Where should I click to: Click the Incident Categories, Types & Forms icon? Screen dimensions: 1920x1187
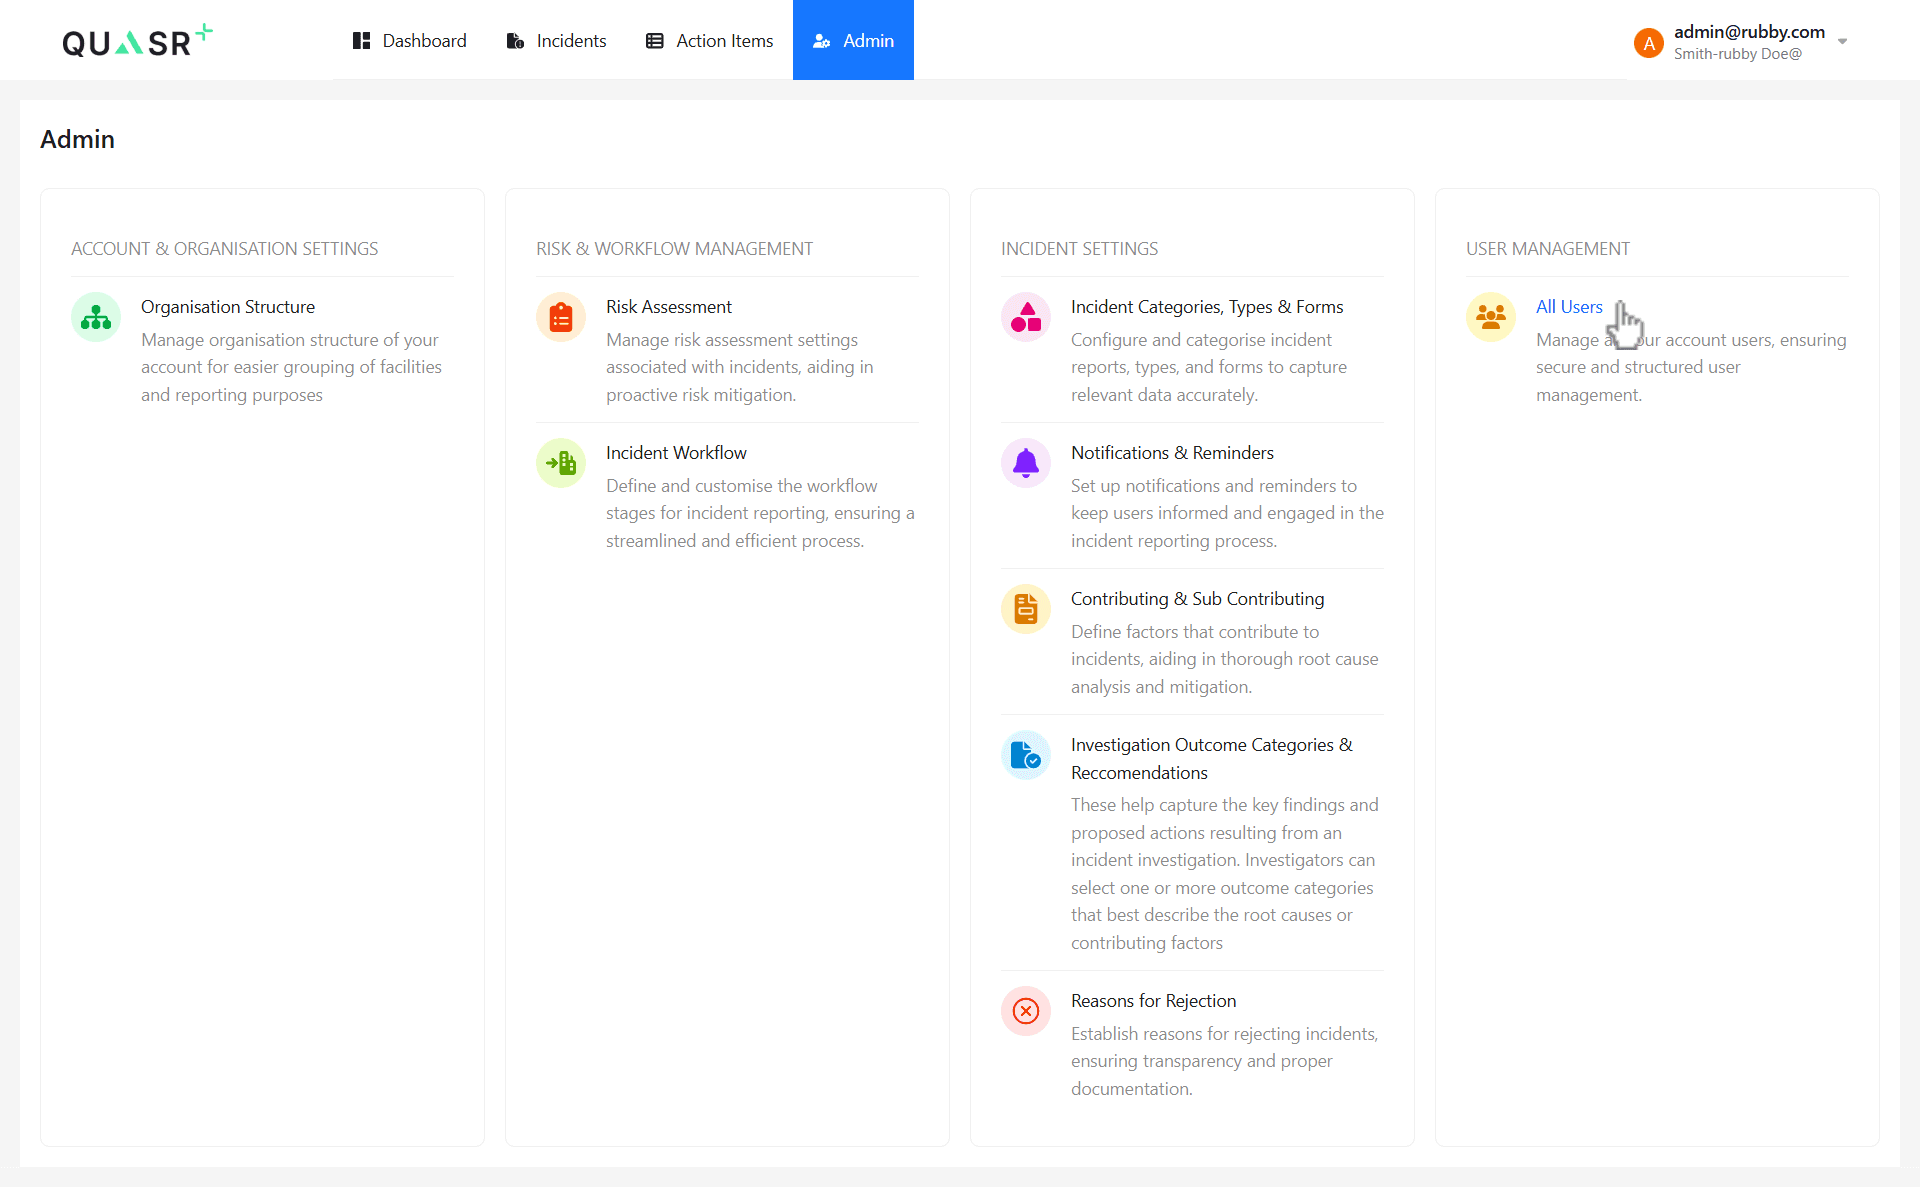pyautogui.click(x=1025, y=317)
